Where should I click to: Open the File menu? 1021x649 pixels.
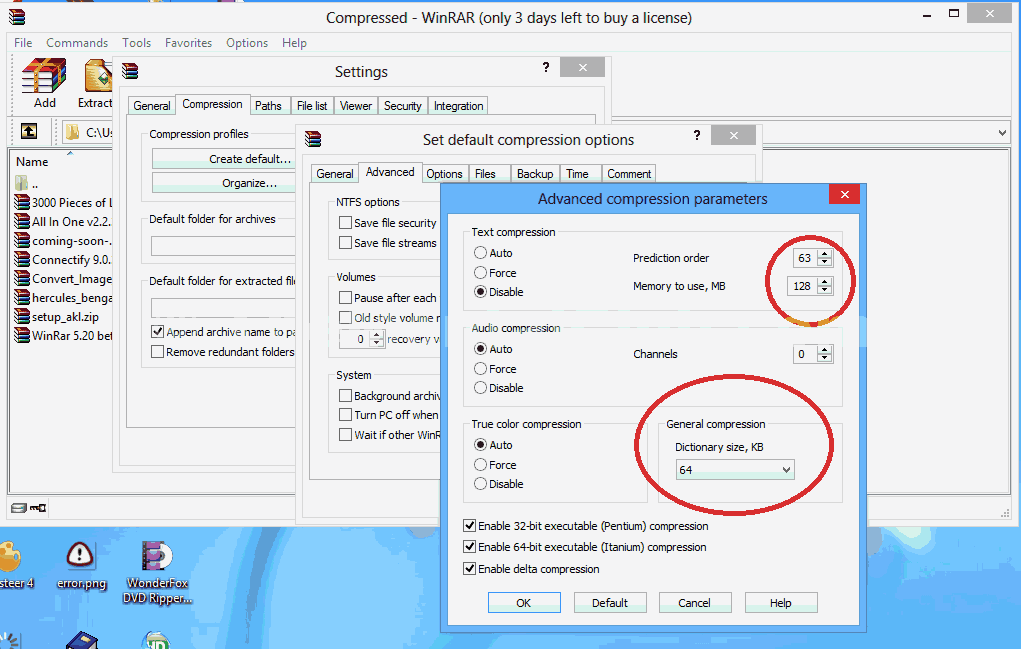point(23,42)
